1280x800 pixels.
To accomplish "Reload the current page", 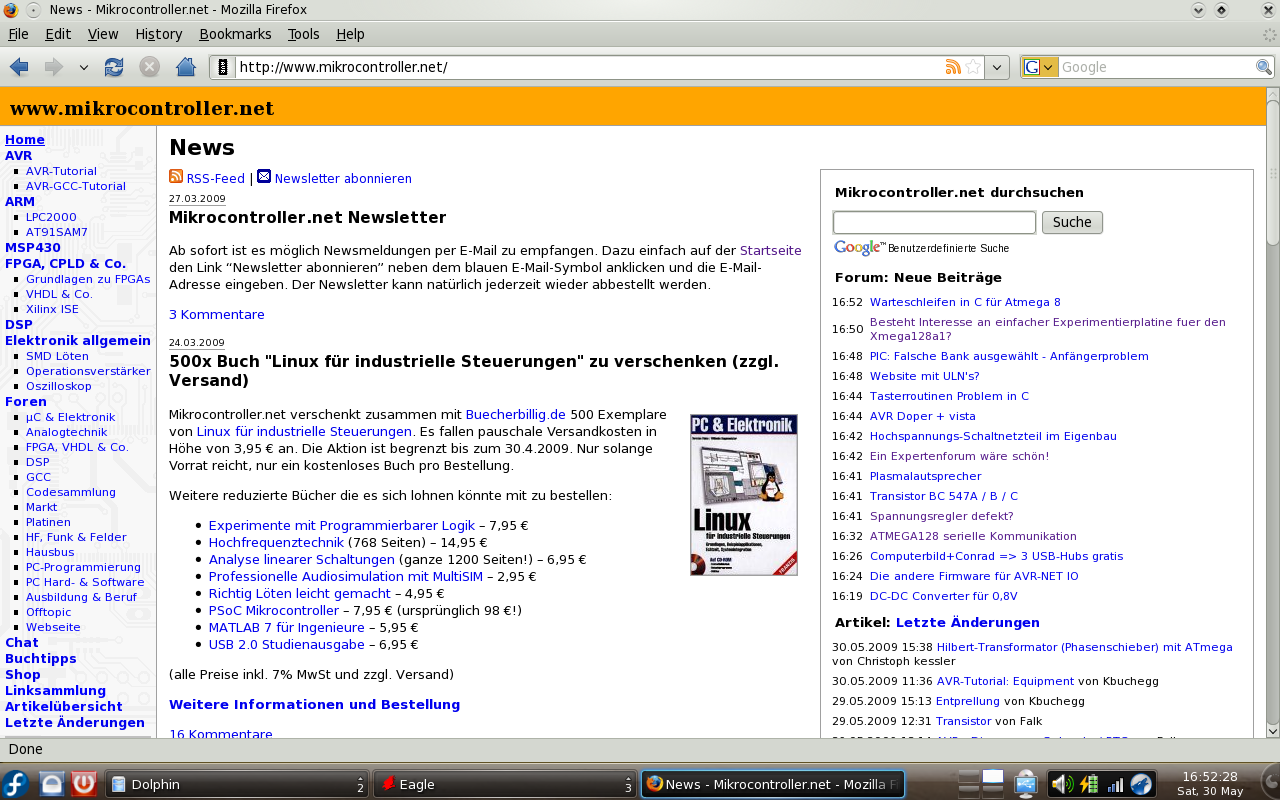I will 114,67.
